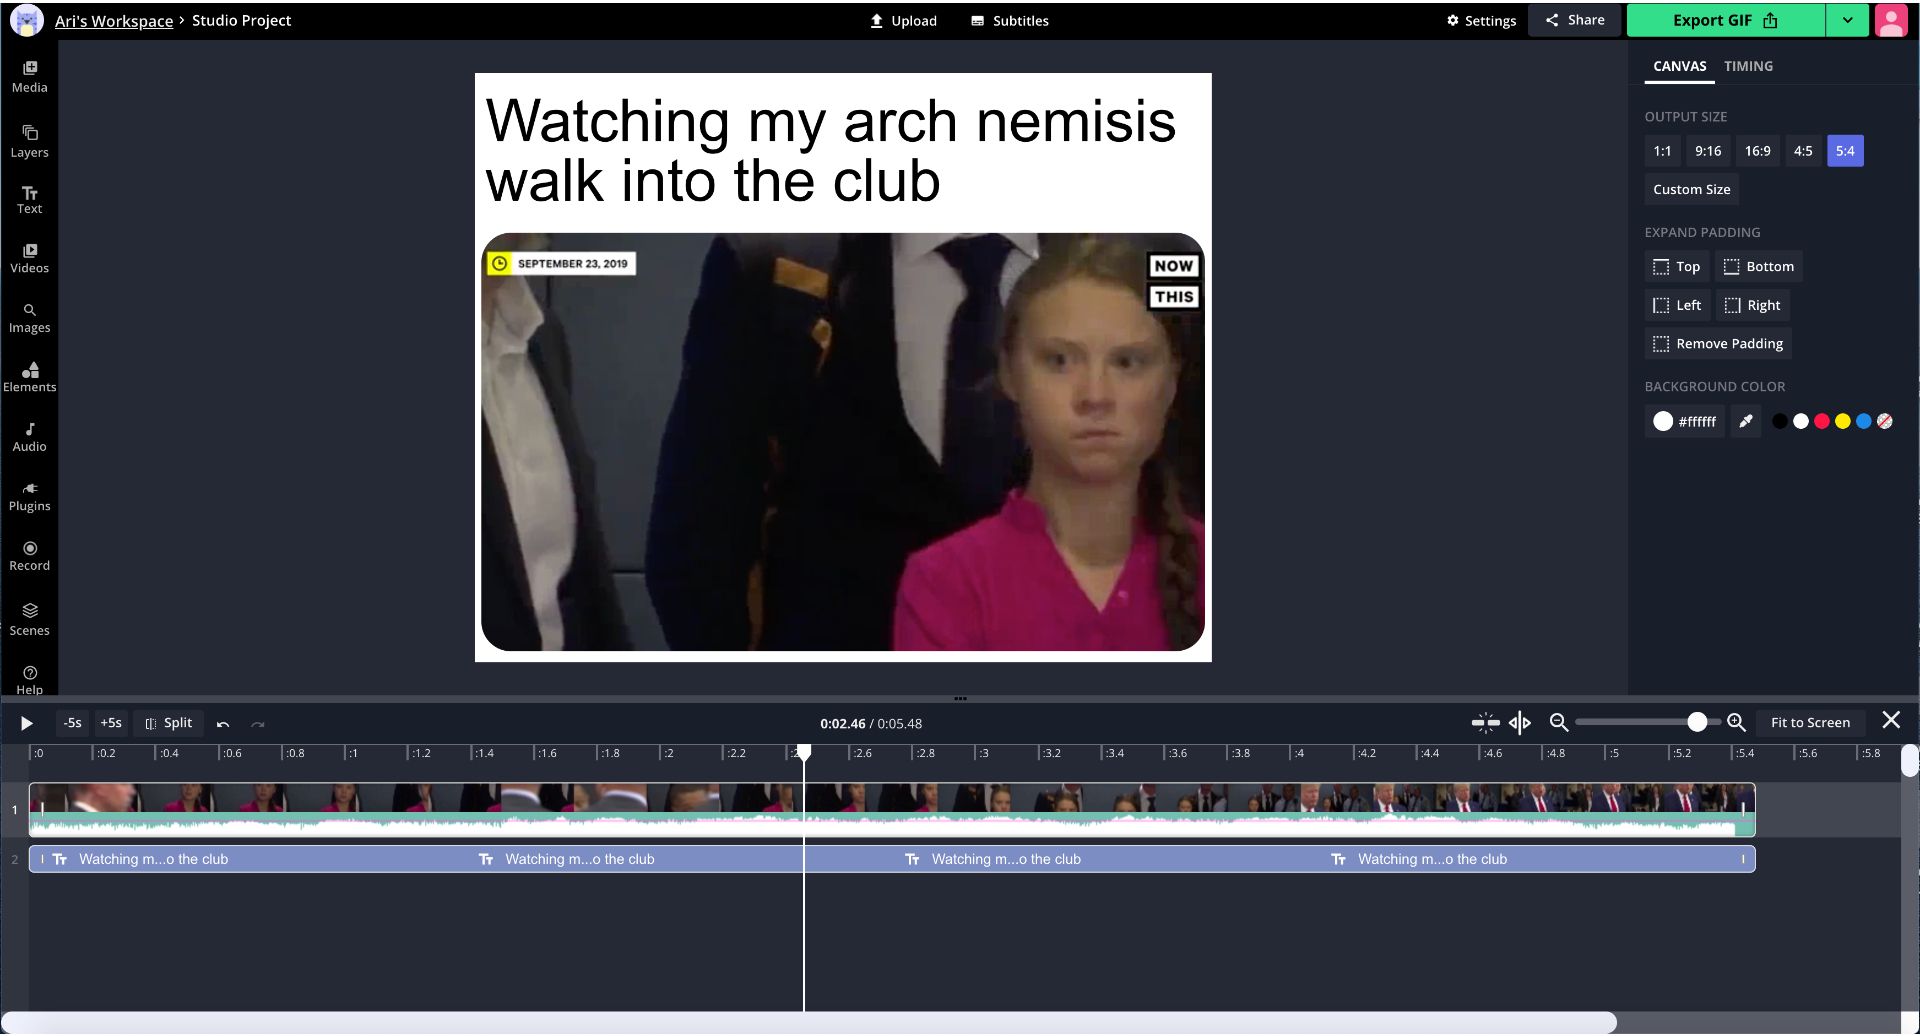The width and height of the screenshot is (1920, 1036).
Task: Select the 16:9 output size
Action: (x=1757, y=151)
